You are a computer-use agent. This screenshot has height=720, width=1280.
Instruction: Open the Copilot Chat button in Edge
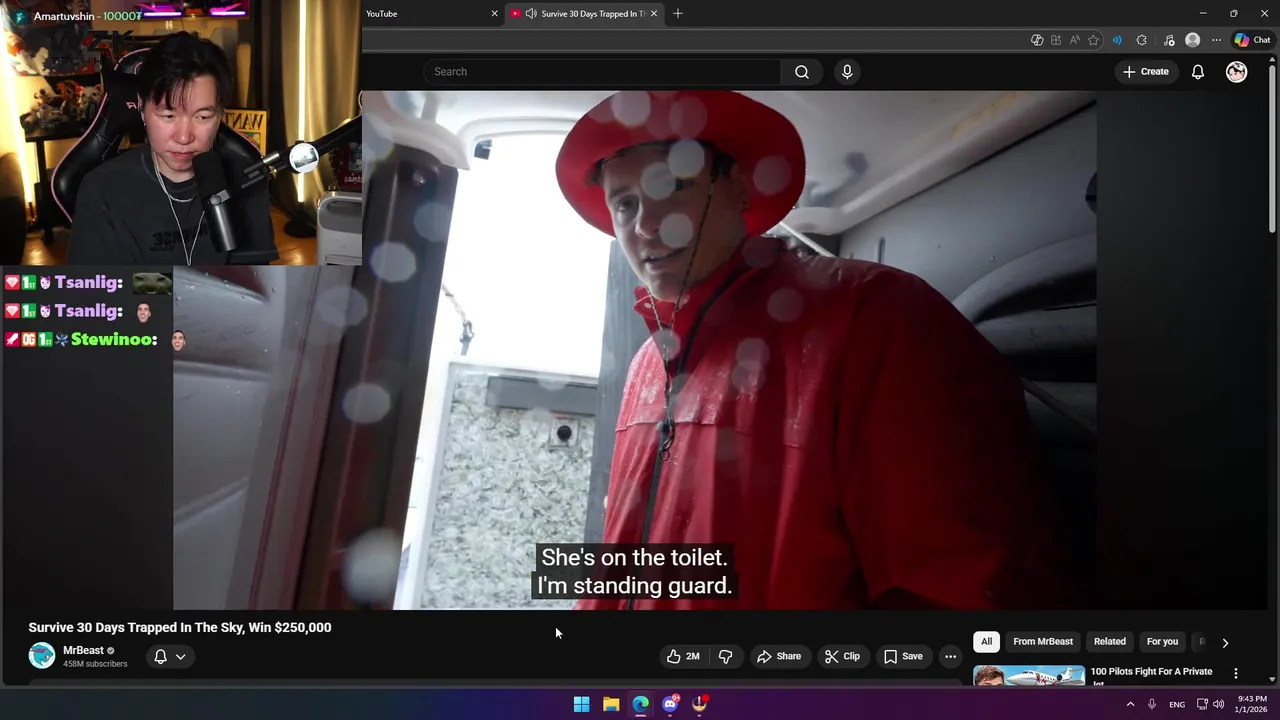[1252, 40]
